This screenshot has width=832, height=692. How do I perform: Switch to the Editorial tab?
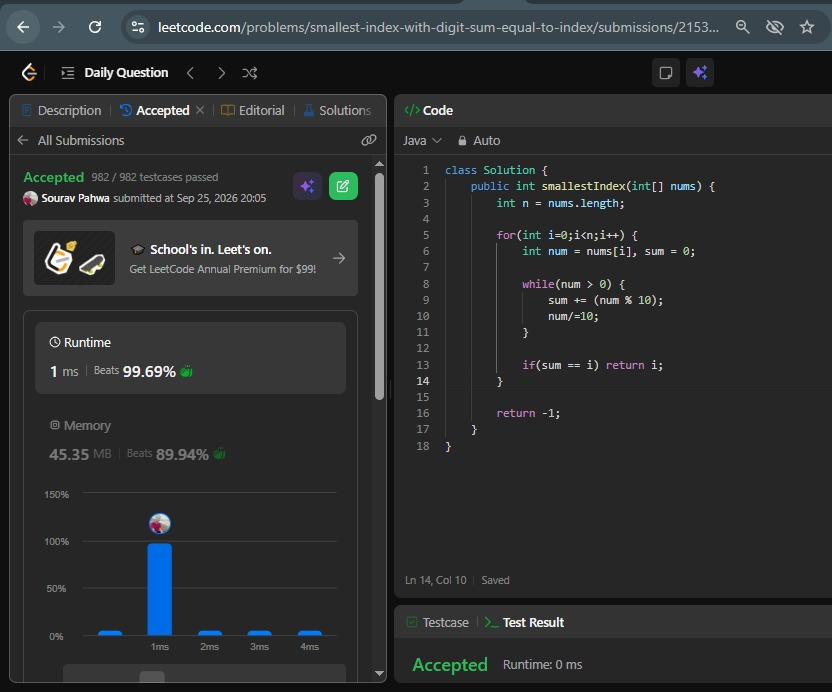(253, 110)
